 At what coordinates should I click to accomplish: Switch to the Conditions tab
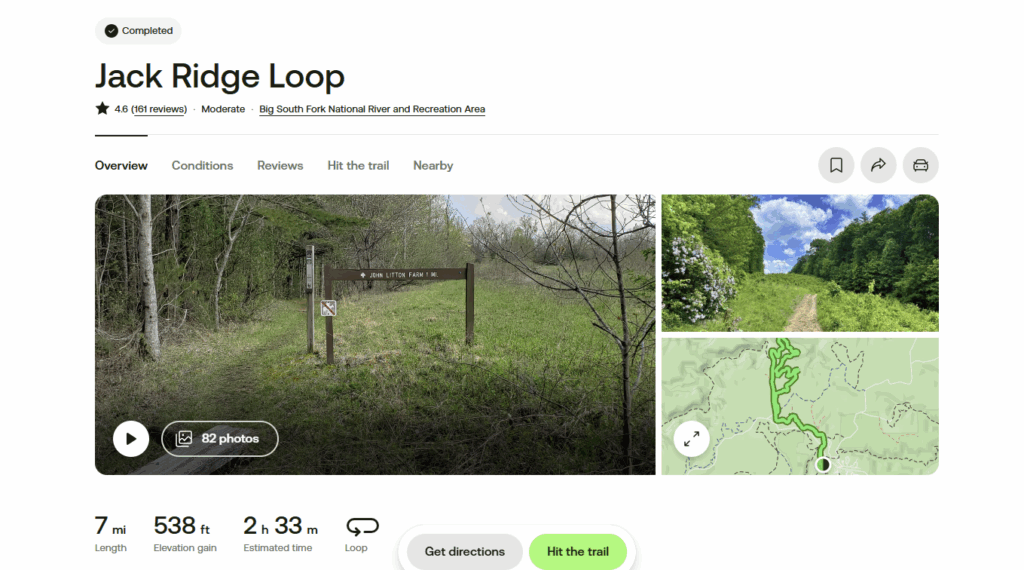pos(202,166)
